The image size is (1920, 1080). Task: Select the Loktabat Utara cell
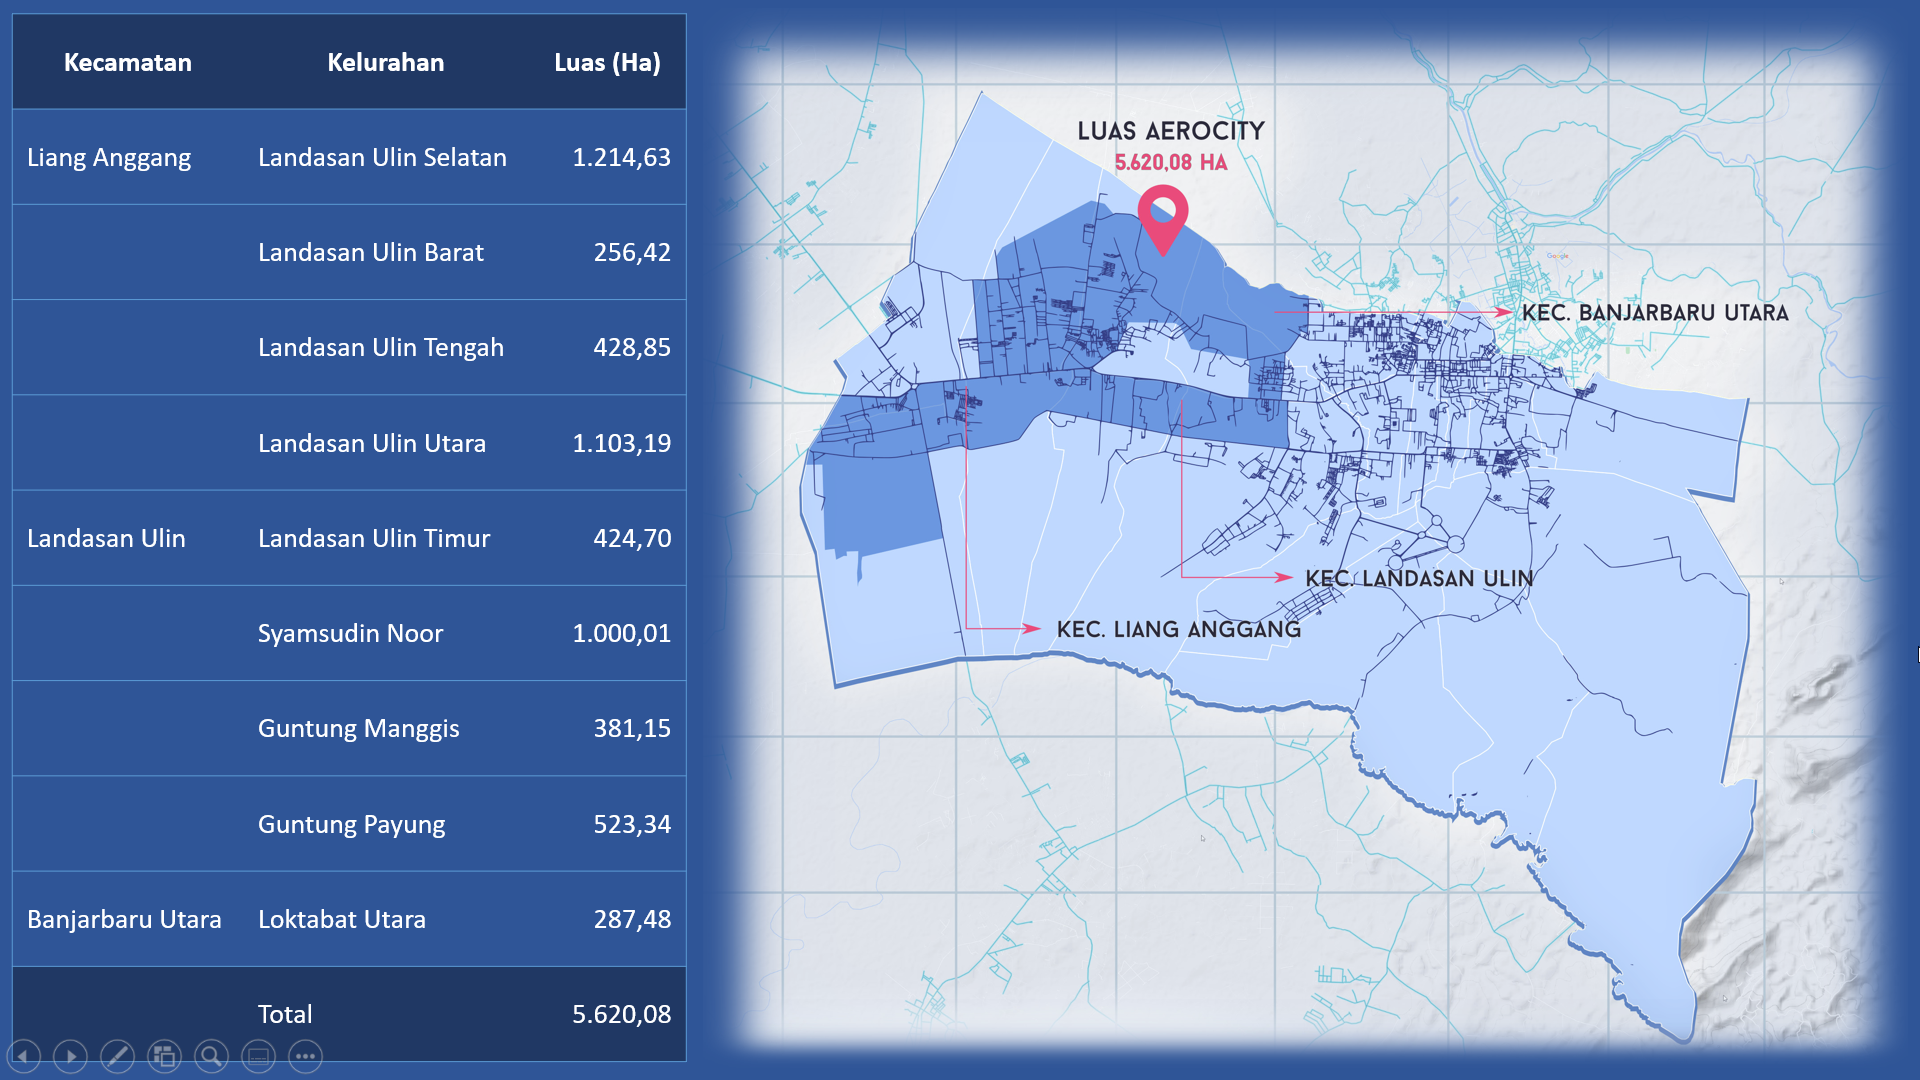click(x=342, y=919)
